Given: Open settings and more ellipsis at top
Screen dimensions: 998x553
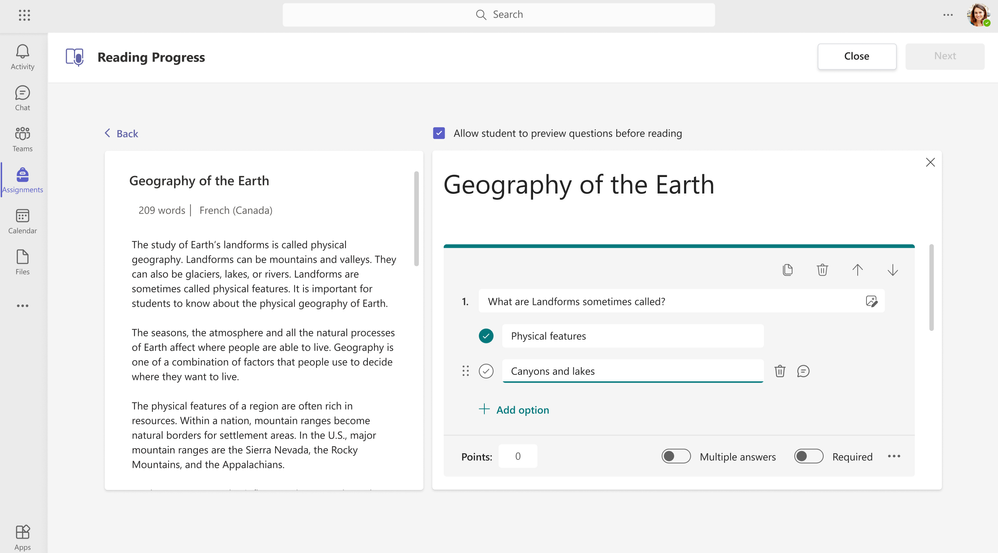Looking at the screenshot, I should coord(948,15).
